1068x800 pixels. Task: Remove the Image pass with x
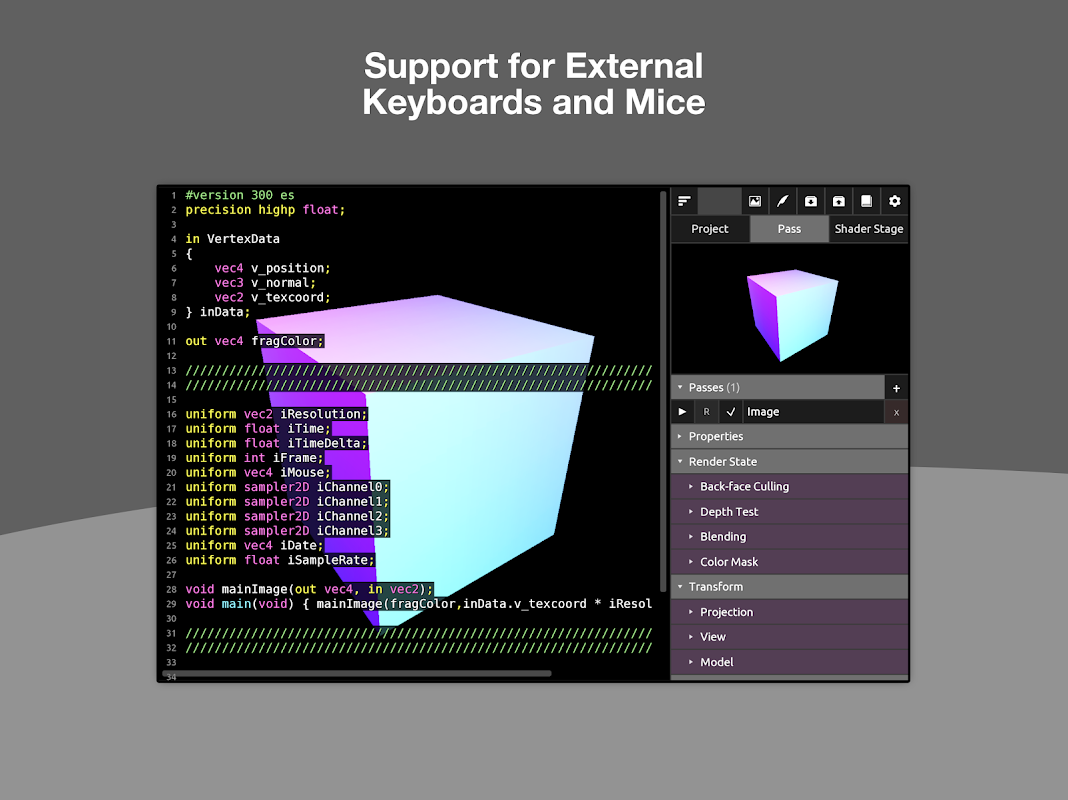coord(896,413)
